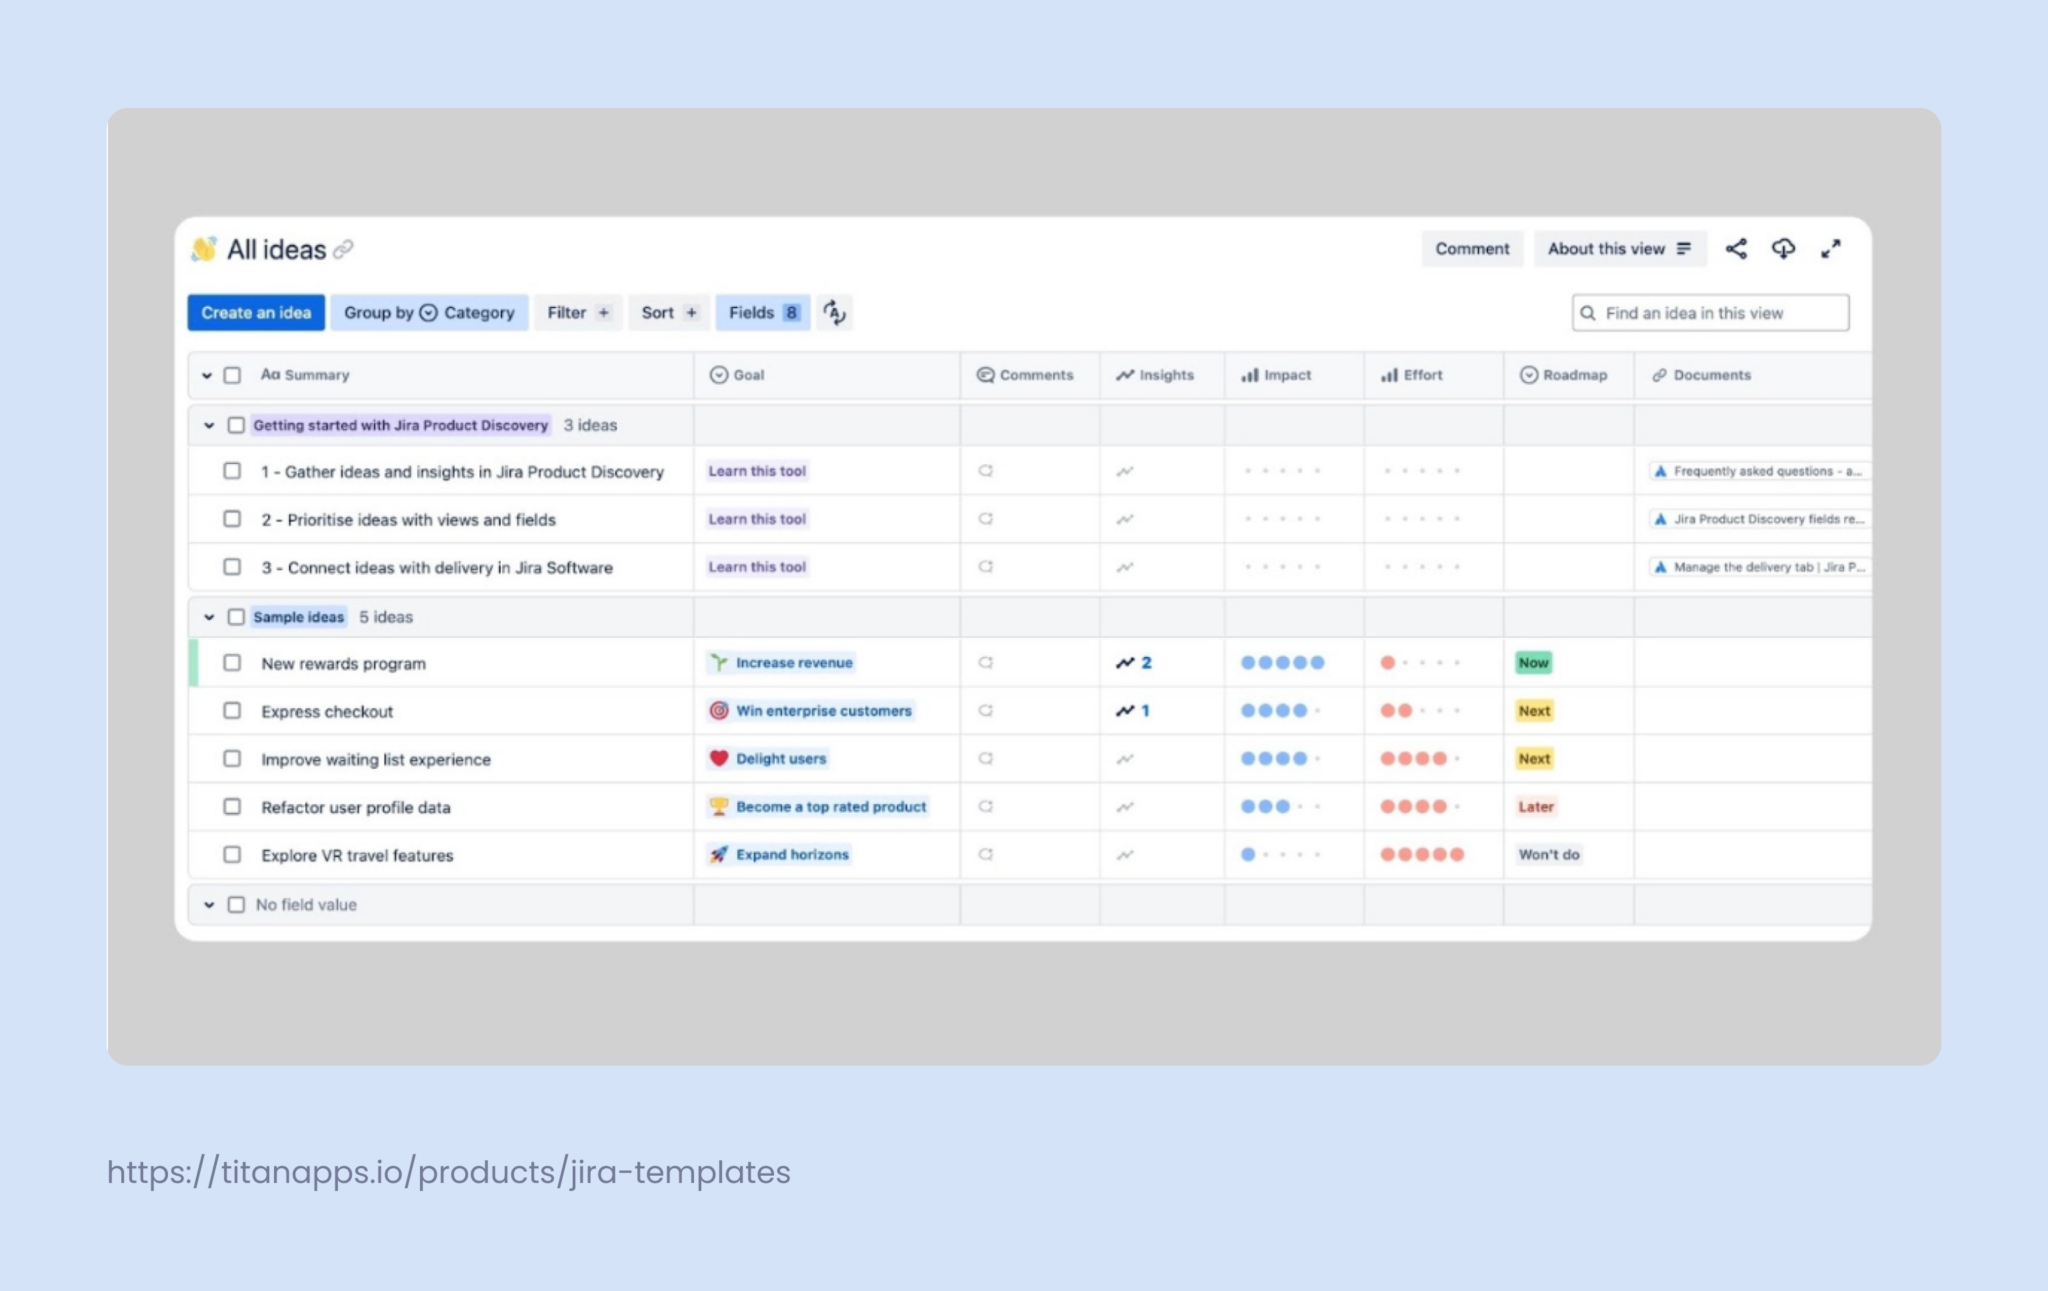The image size is (2048, 1291).
Task: Open the Group by Category dropdown
Action: pyautogui.click(x=428, y=312)
